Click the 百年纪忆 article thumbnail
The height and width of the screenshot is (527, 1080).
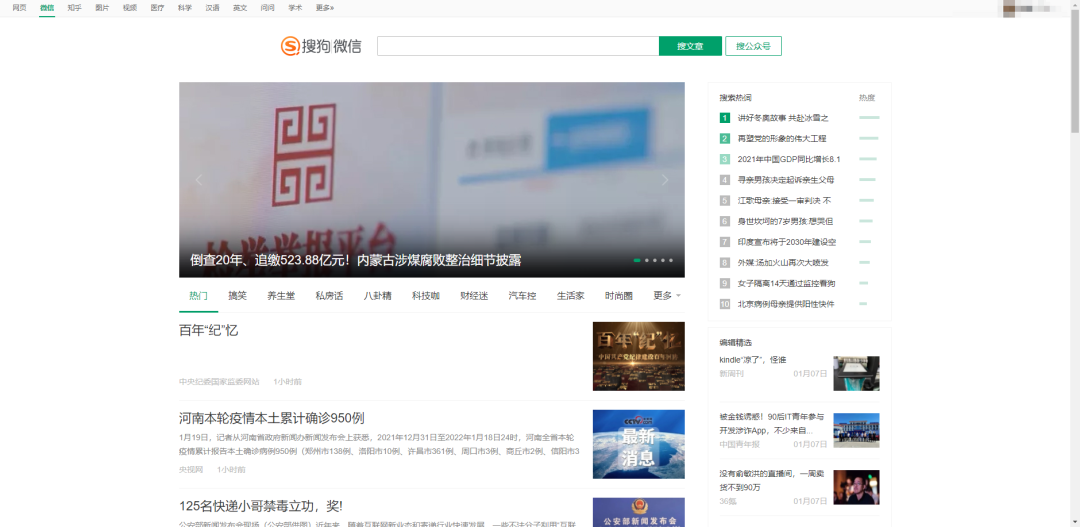[638, 356]
